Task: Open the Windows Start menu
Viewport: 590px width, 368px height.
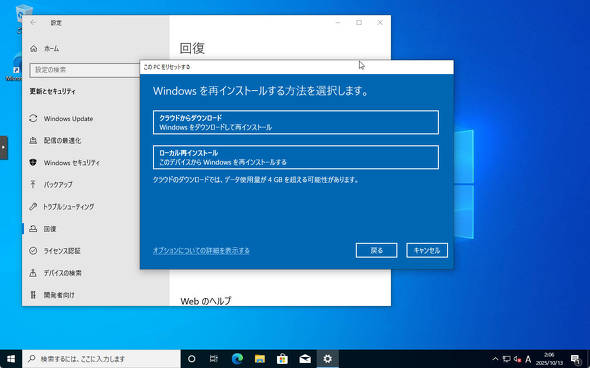Action: (11, 359)
